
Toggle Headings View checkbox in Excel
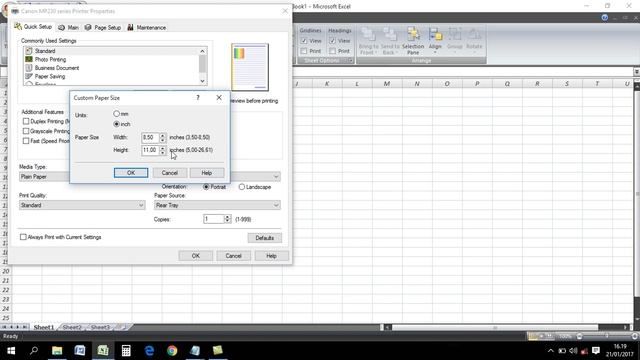click(333, 41)
